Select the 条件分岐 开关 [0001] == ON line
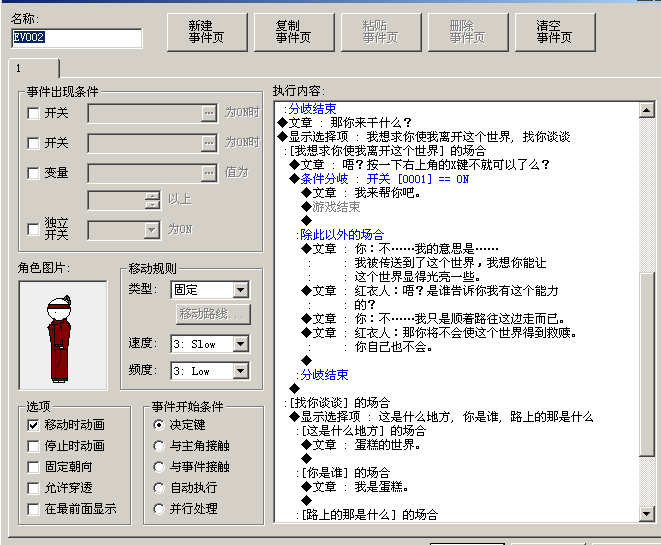The height and width of the screenshot is (545, 661). pyautogui.click(x=379, y=179)
